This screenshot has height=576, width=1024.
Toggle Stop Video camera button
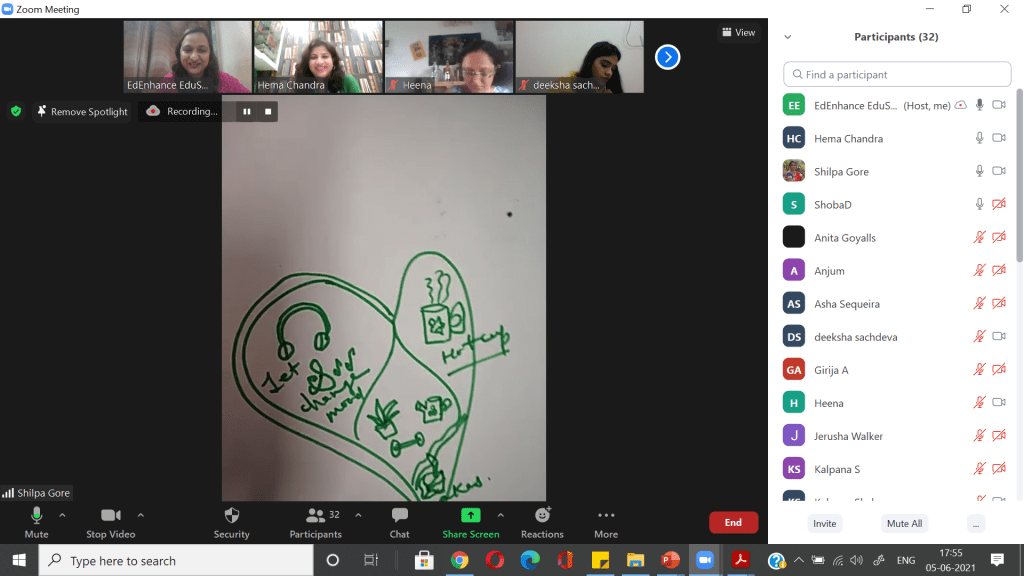(110, 521)
